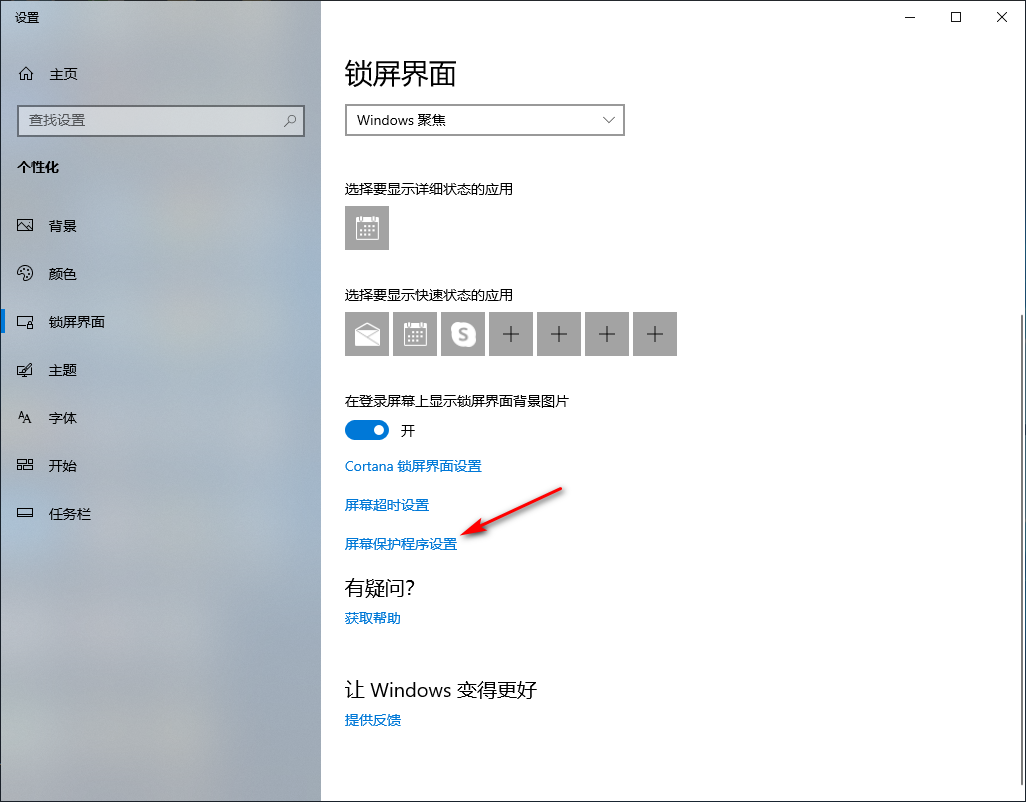The width and height of the screenshot is (1026, 802).
Task: Open Cortana 锁屏界面设置 link
Action: point(412,466)
